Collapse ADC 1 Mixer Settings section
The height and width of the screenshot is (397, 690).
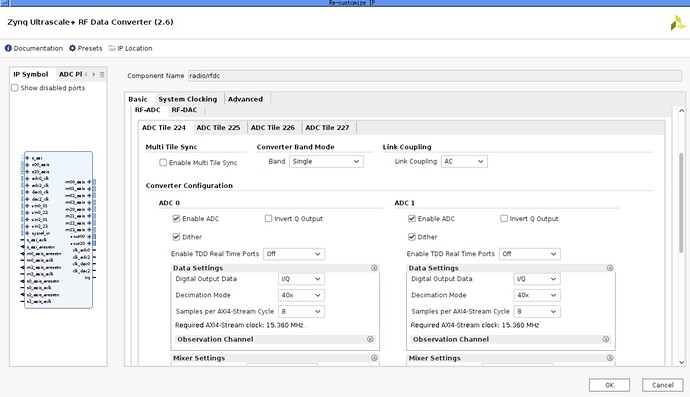click(x=609, y=358)
